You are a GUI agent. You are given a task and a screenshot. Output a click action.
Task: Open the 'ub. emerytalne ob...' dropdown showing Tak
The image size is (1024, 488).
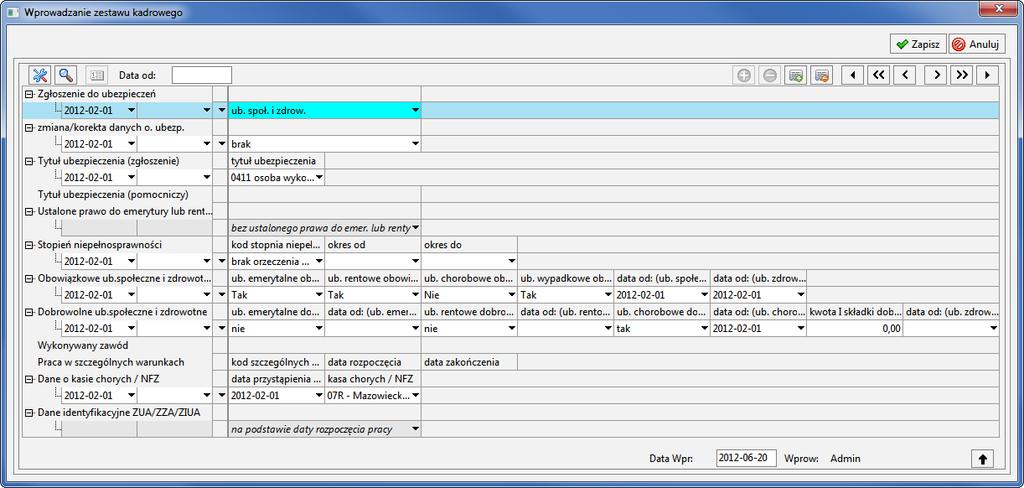click(x=319, y=295)
